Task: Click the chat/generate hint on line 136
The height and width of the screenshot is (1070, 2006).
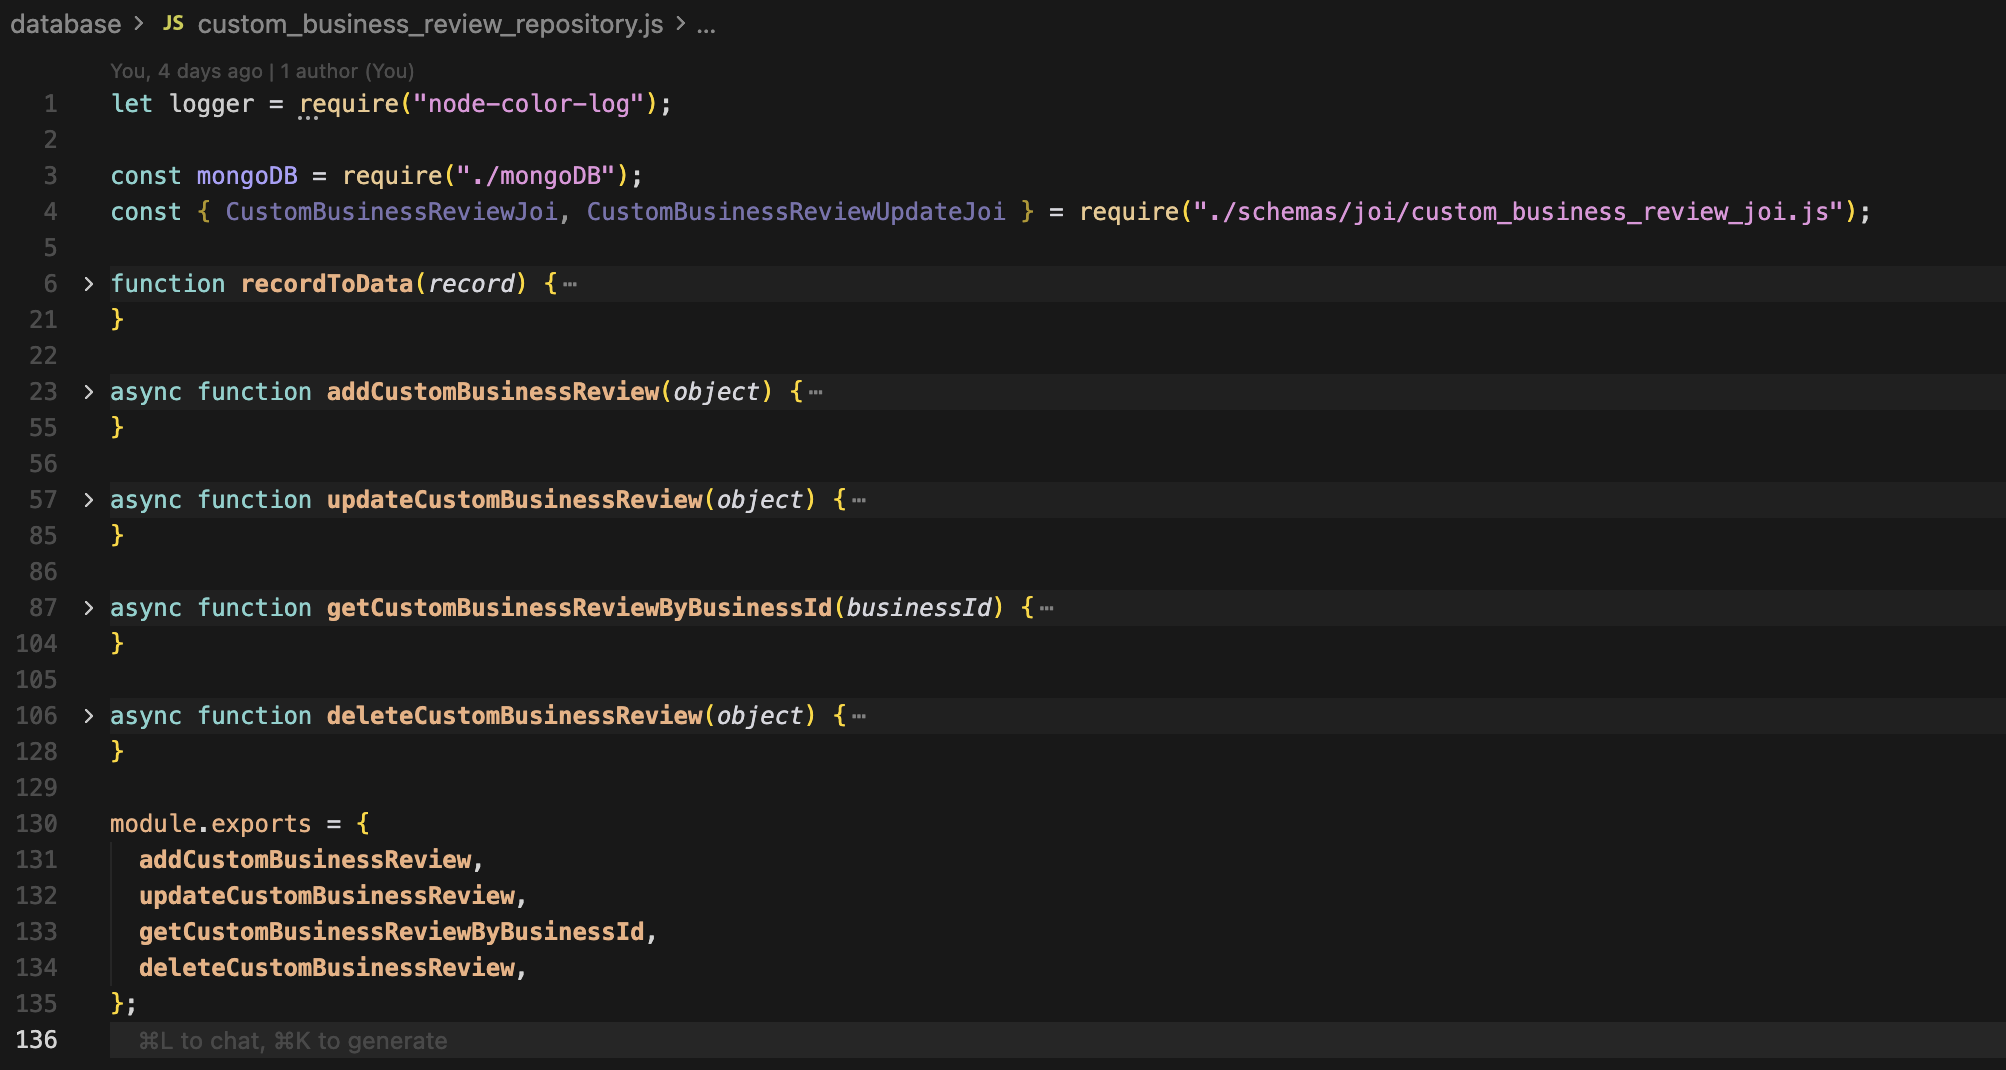Action: (293, 1041)
